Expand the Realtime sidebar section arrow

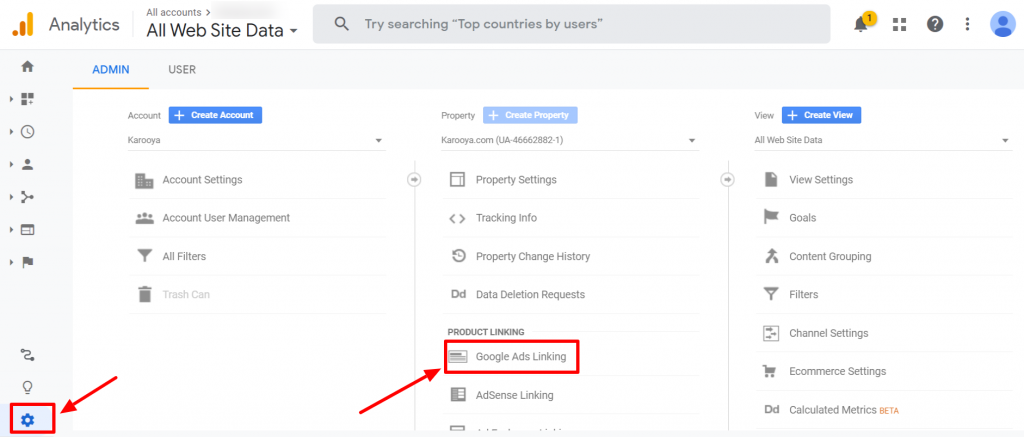coord(11,132)
